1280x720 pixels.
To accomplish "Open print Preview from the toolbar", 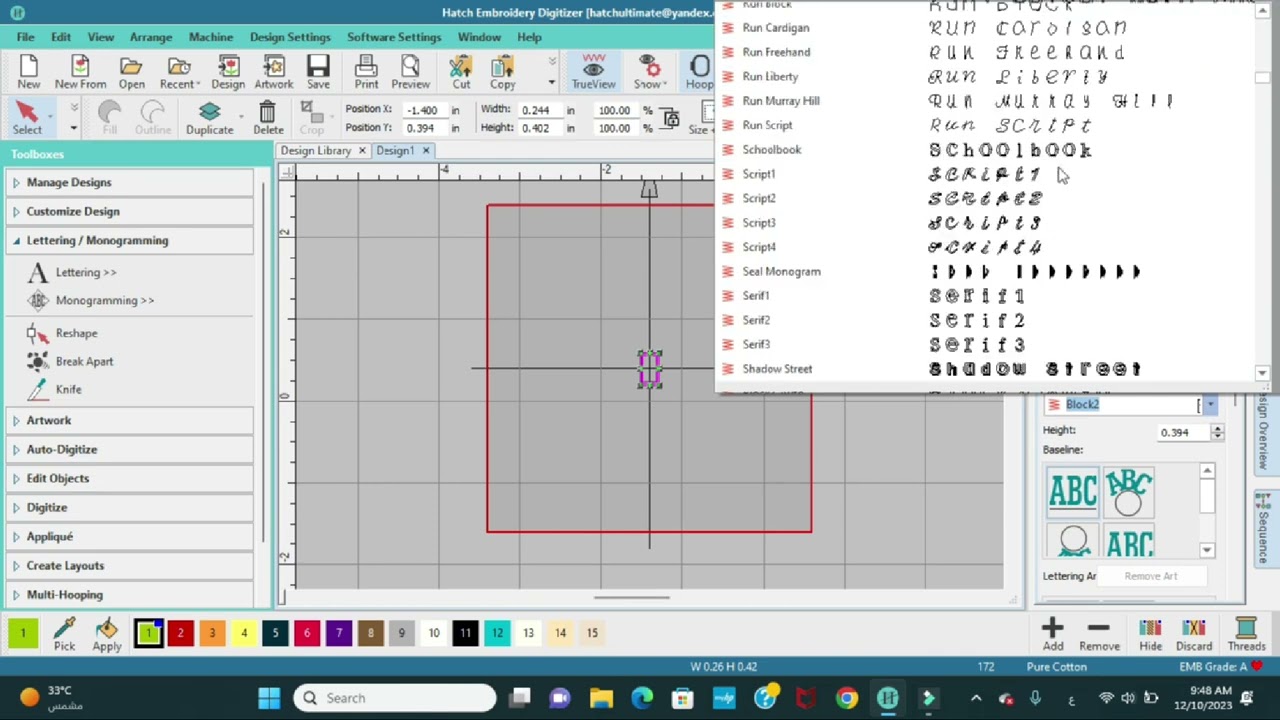I will [x=410, y=73].
